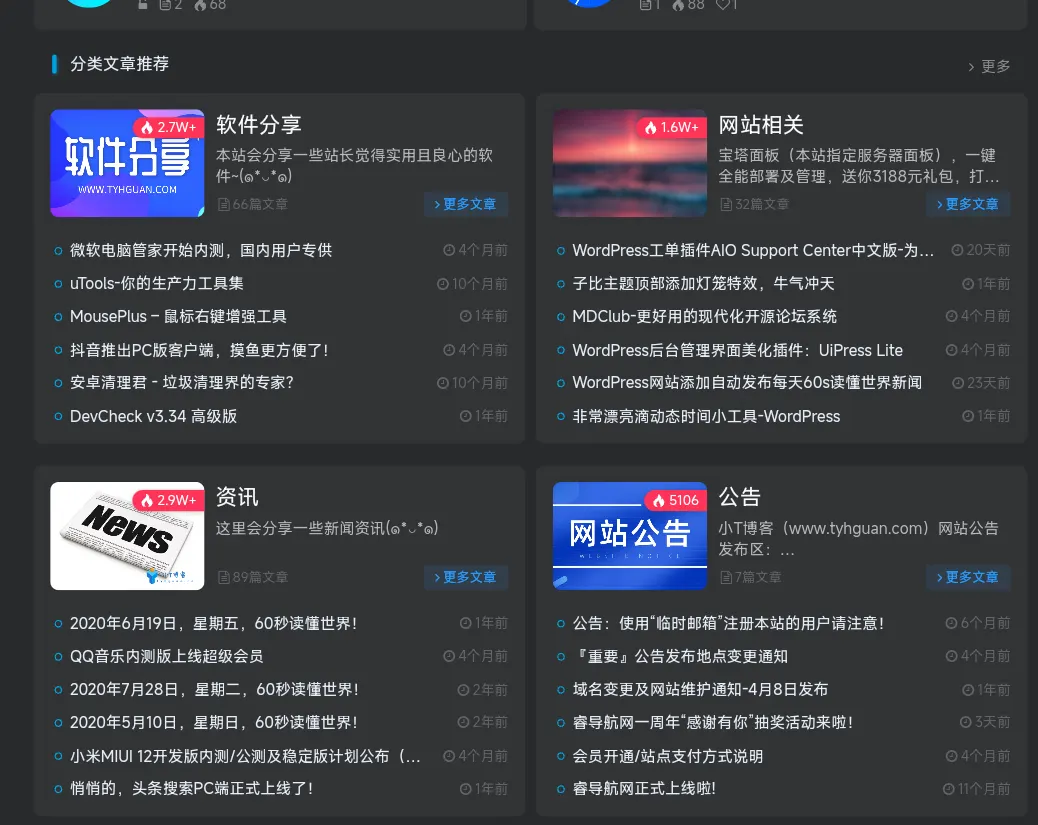The height and width of the screenshot is (825, 1038).
Task: Open the 网站公告 category thumbnail
Action: click(630, 536)
